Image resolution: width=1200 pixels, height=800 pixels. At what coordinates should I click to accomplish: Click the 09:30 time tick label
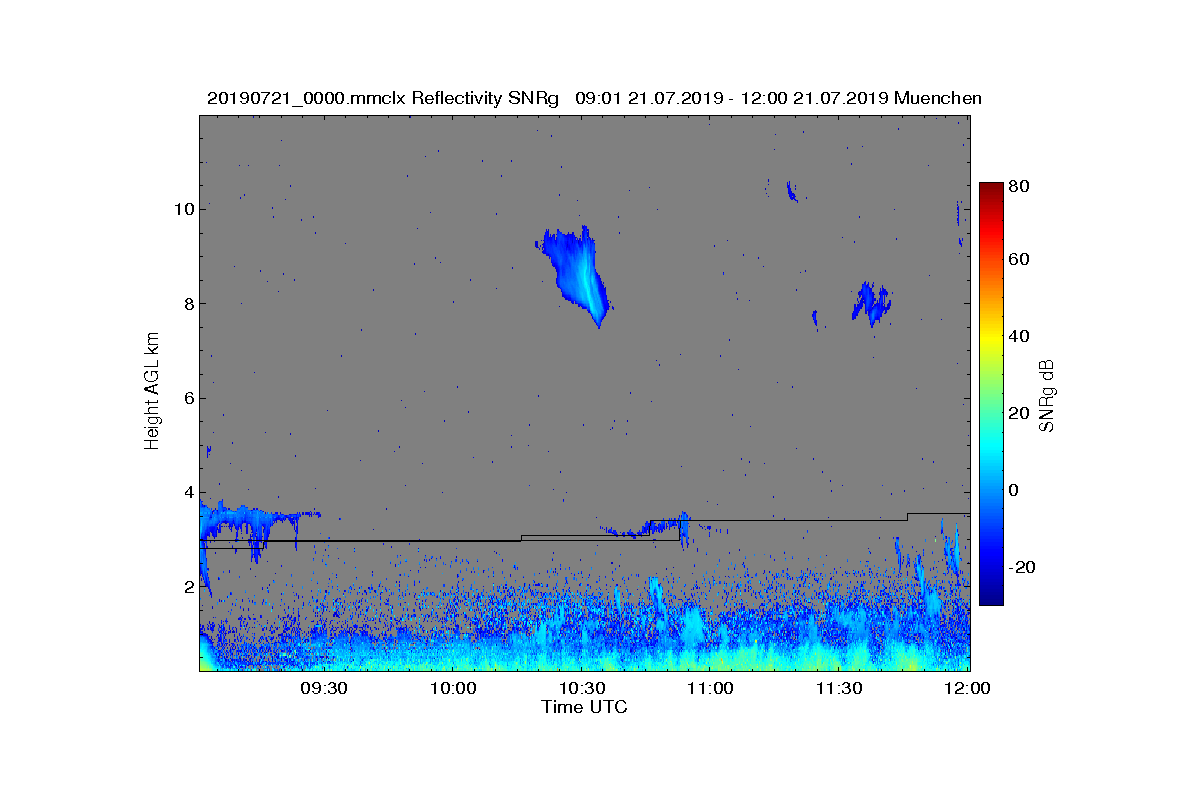tap(323, 689)
